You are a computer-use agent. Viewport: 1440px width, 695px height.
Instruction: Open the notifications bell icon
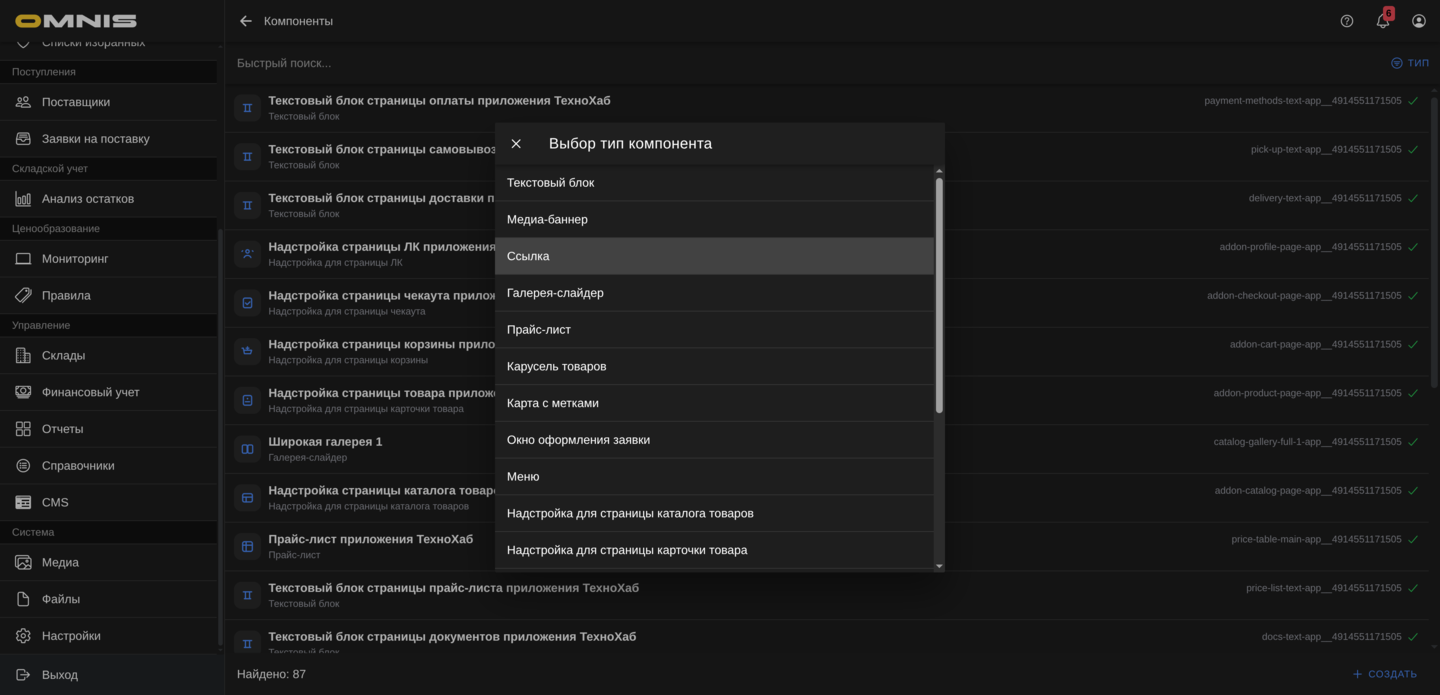click(x=1383, y=21)
